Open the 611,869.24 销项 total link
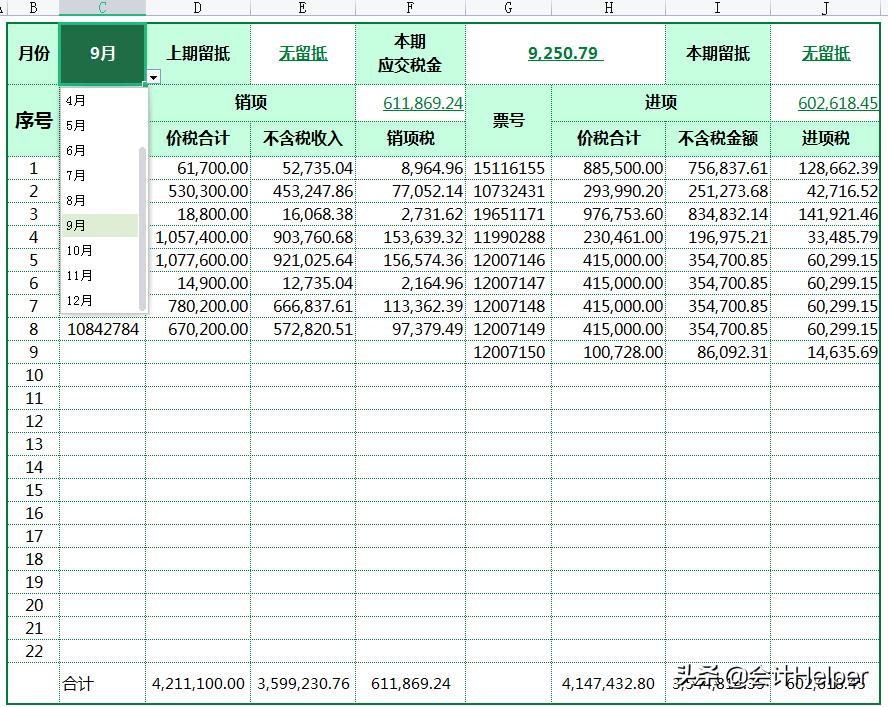Screen dimensions: 888x707 [421, 103]
